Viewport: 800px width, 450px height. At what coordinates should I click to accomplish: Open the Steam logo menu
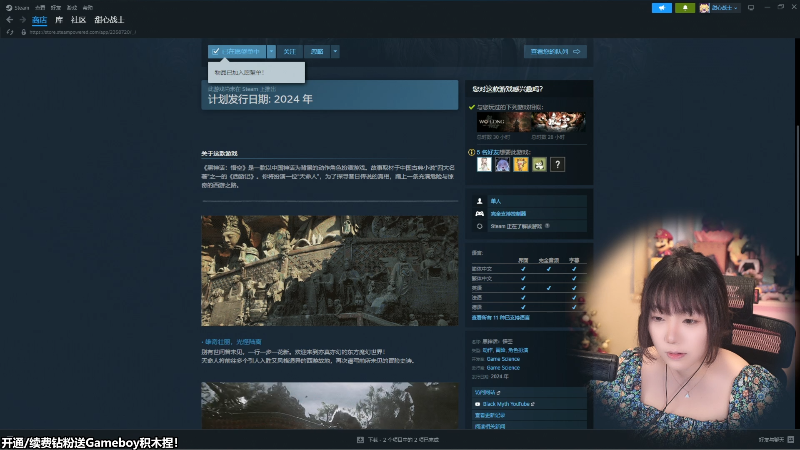(x=17, y=8)
